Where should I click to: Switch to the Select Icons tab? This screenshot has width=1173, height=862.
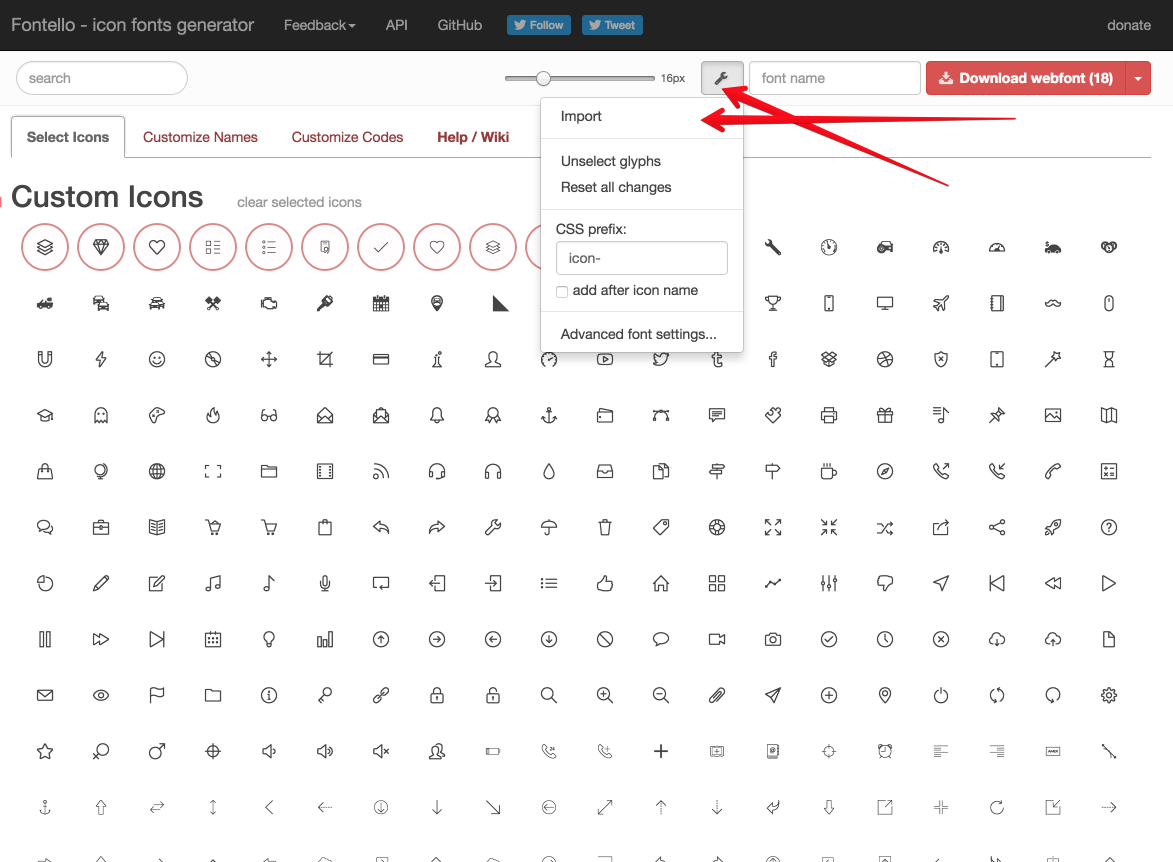(x=68, y=137)
